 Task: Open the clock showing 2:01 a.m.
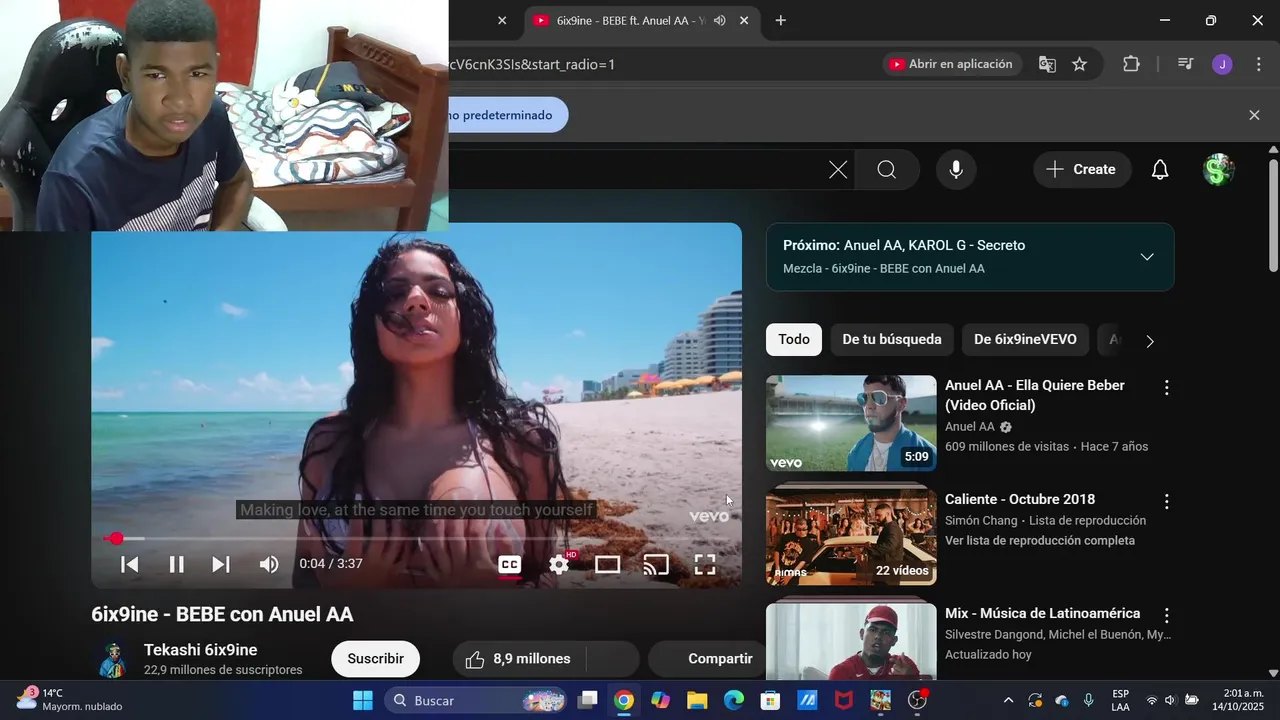[1238, 700]
